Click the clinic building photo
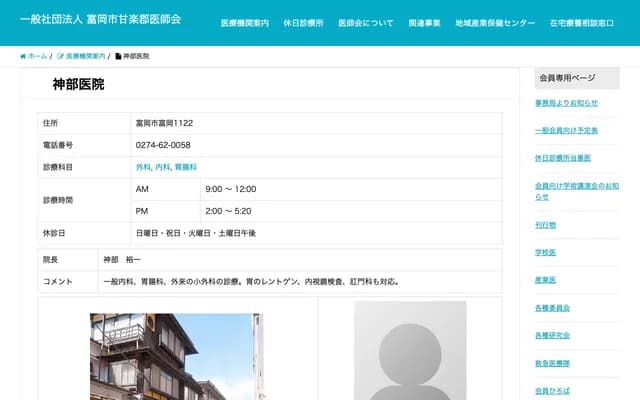This screenshot has width=640, height=400. point(176,356)
